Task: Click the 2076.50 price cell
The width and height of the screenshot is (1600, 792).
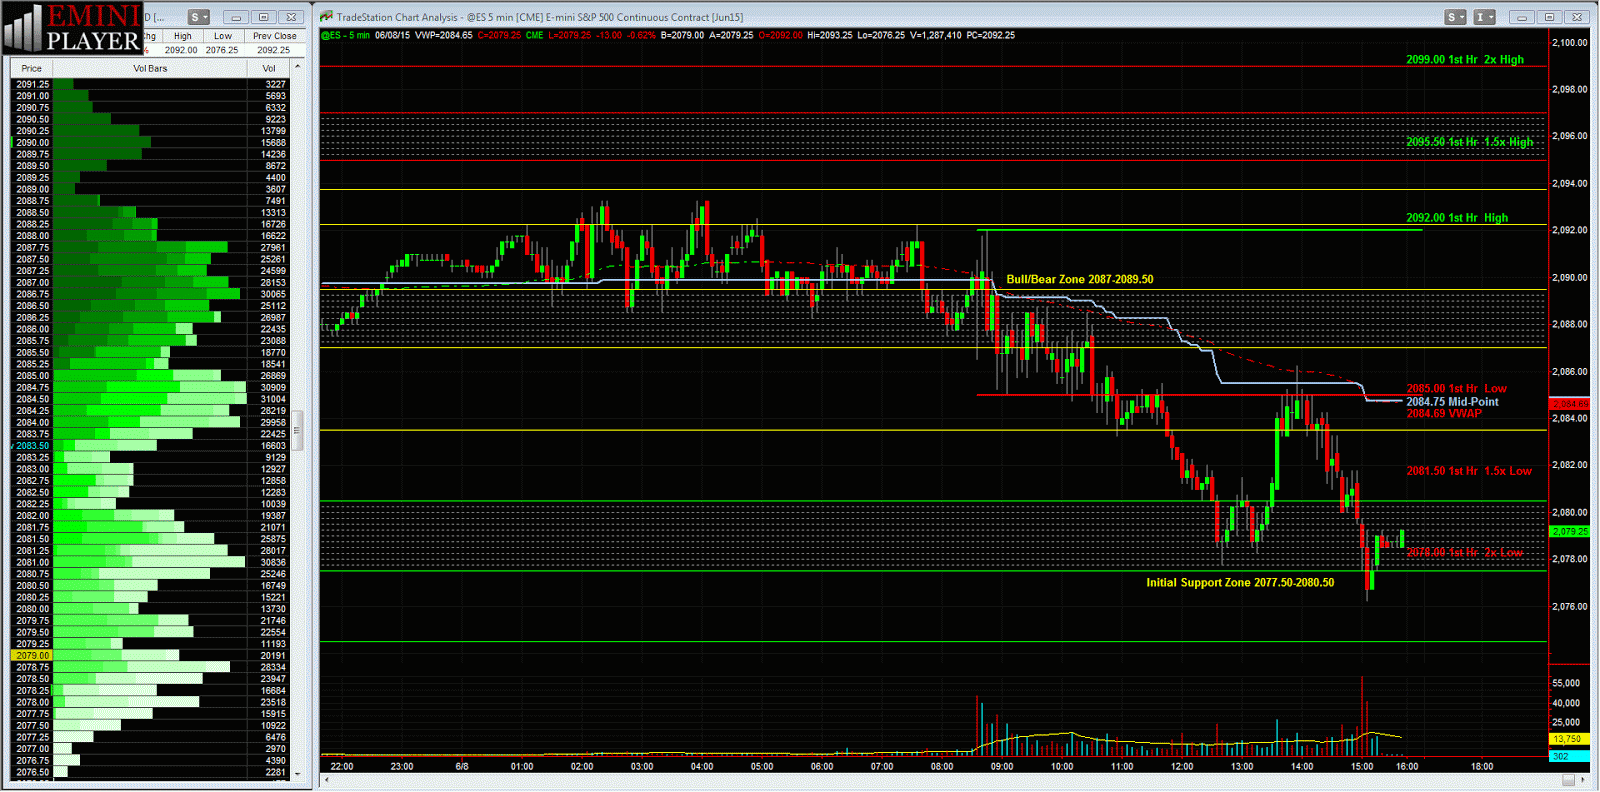Action: (x=32, y=772)
